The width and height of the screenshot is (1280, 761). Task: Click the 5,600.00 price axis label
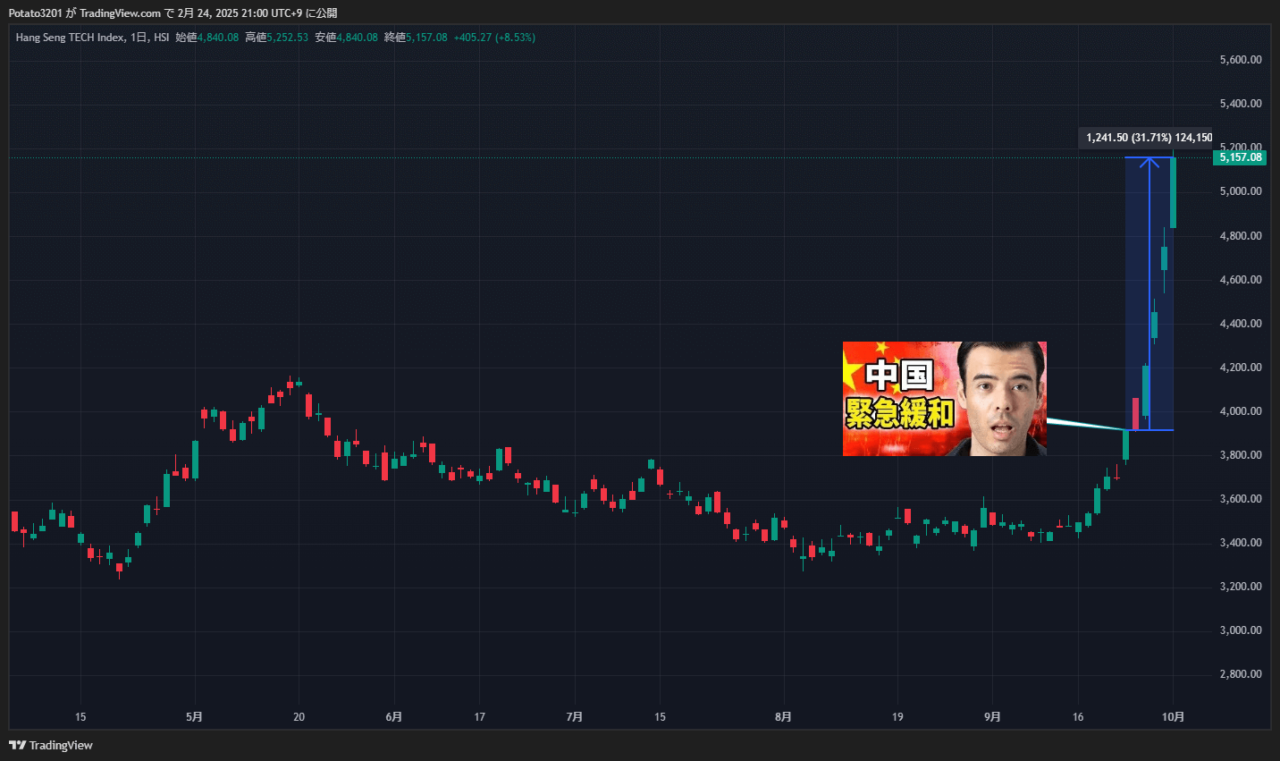click(1240, 60)
